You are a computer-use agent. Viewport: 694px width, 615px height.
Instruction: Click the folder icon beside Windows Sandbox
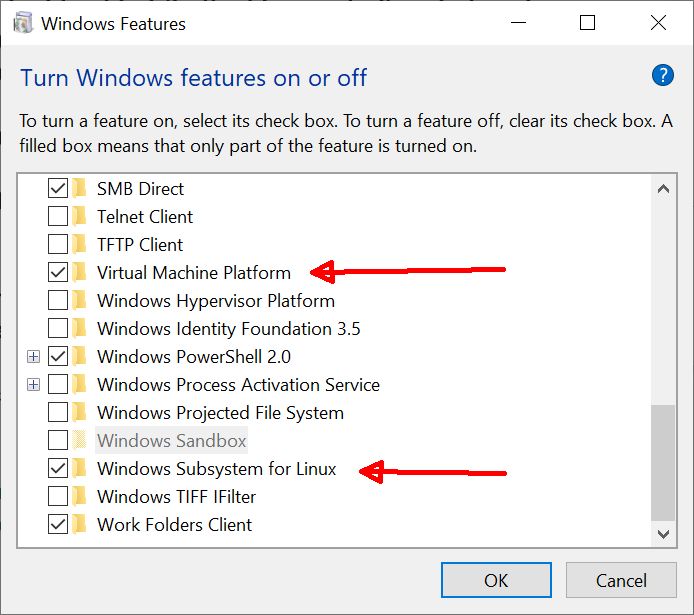coord(79,440)
